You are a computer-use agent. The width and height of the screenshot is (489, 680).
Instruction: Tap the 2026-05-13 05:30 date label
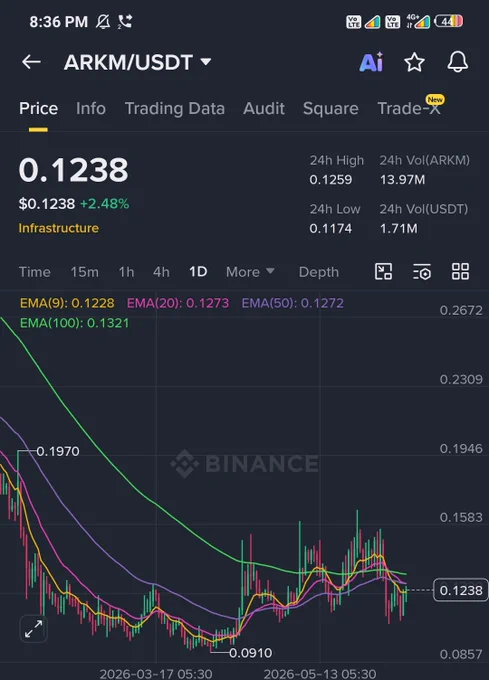[x=320, y=674]
